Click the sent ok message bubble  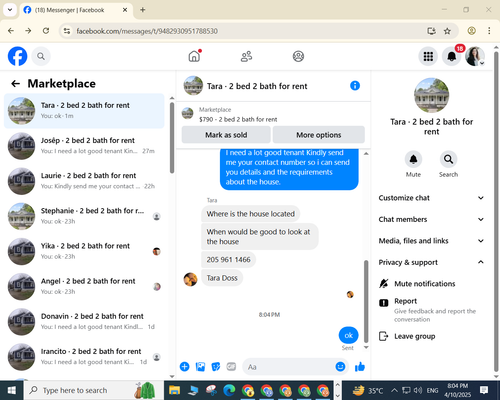point(348,335)
